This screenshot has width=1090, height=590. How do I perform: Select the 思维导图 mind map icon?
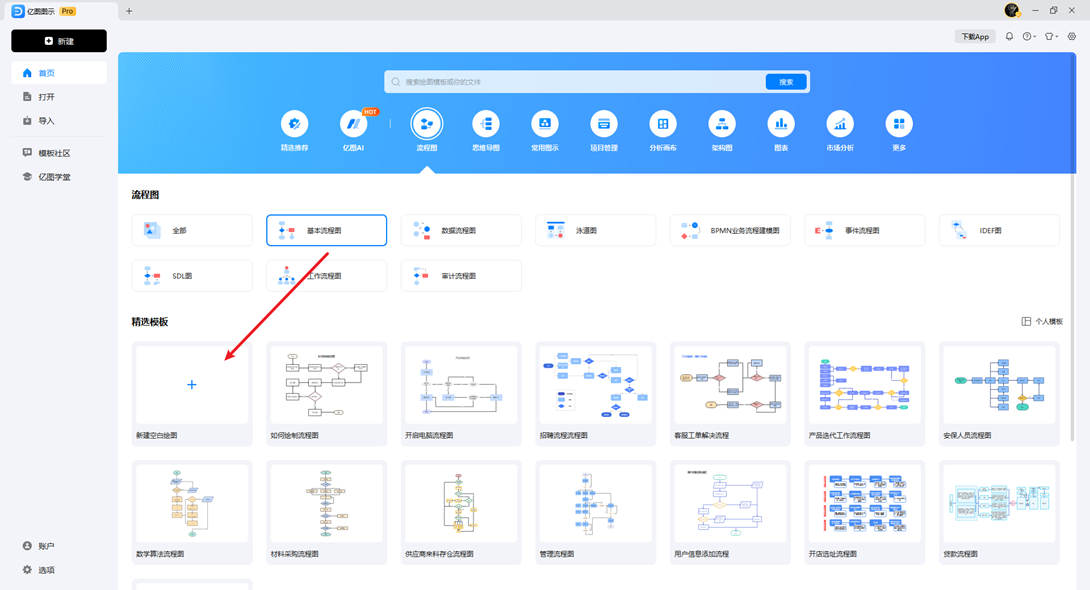[486, 124]
